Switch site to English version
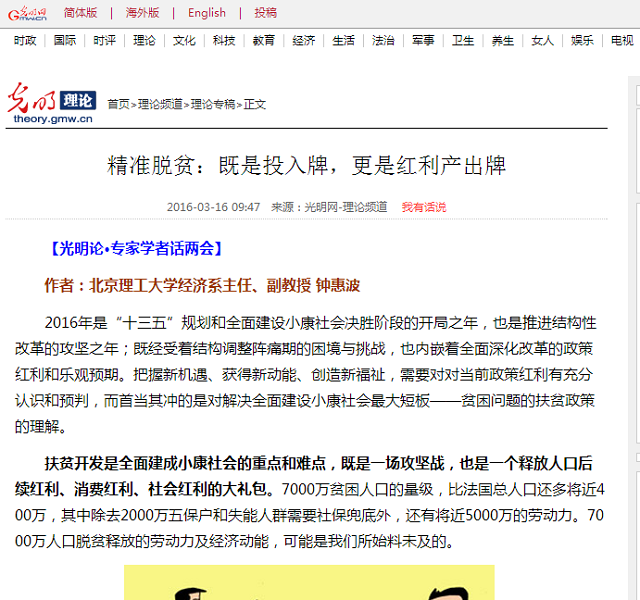This screenshot has height=600, width=640. coord(207,13)
